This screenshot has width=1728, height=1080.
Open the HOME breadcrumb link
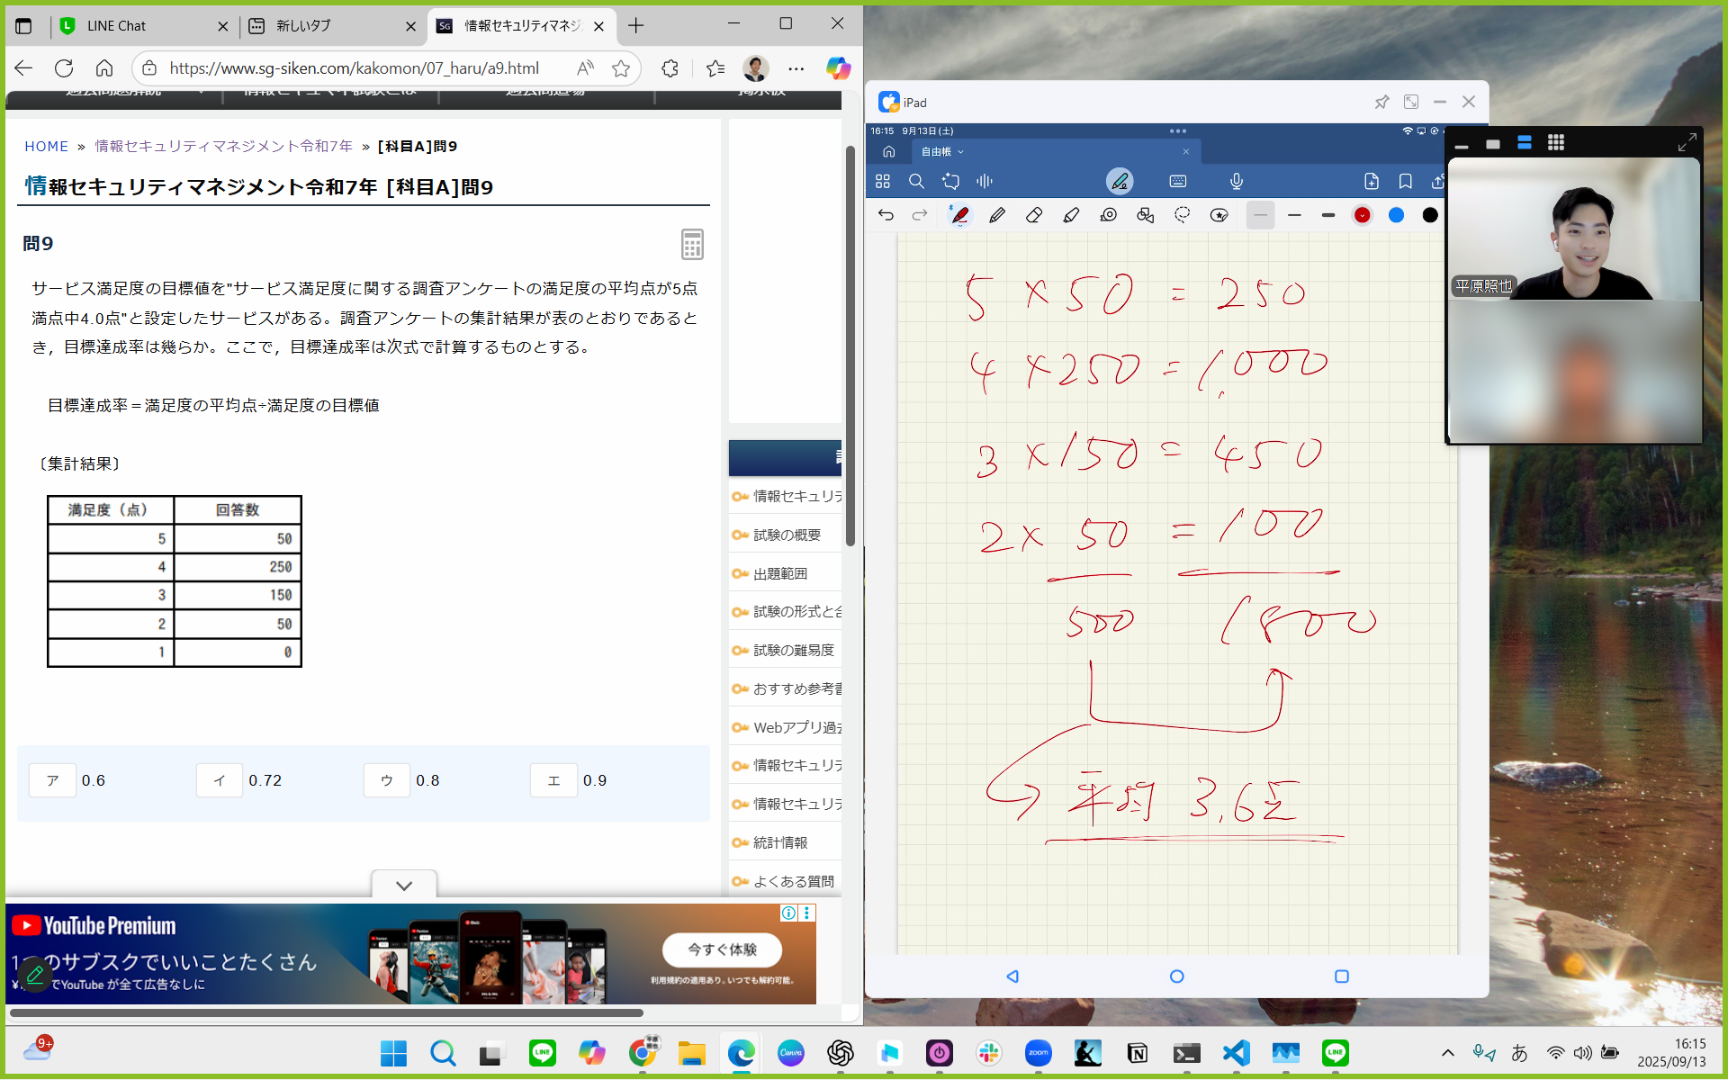(x=46, y=146)
